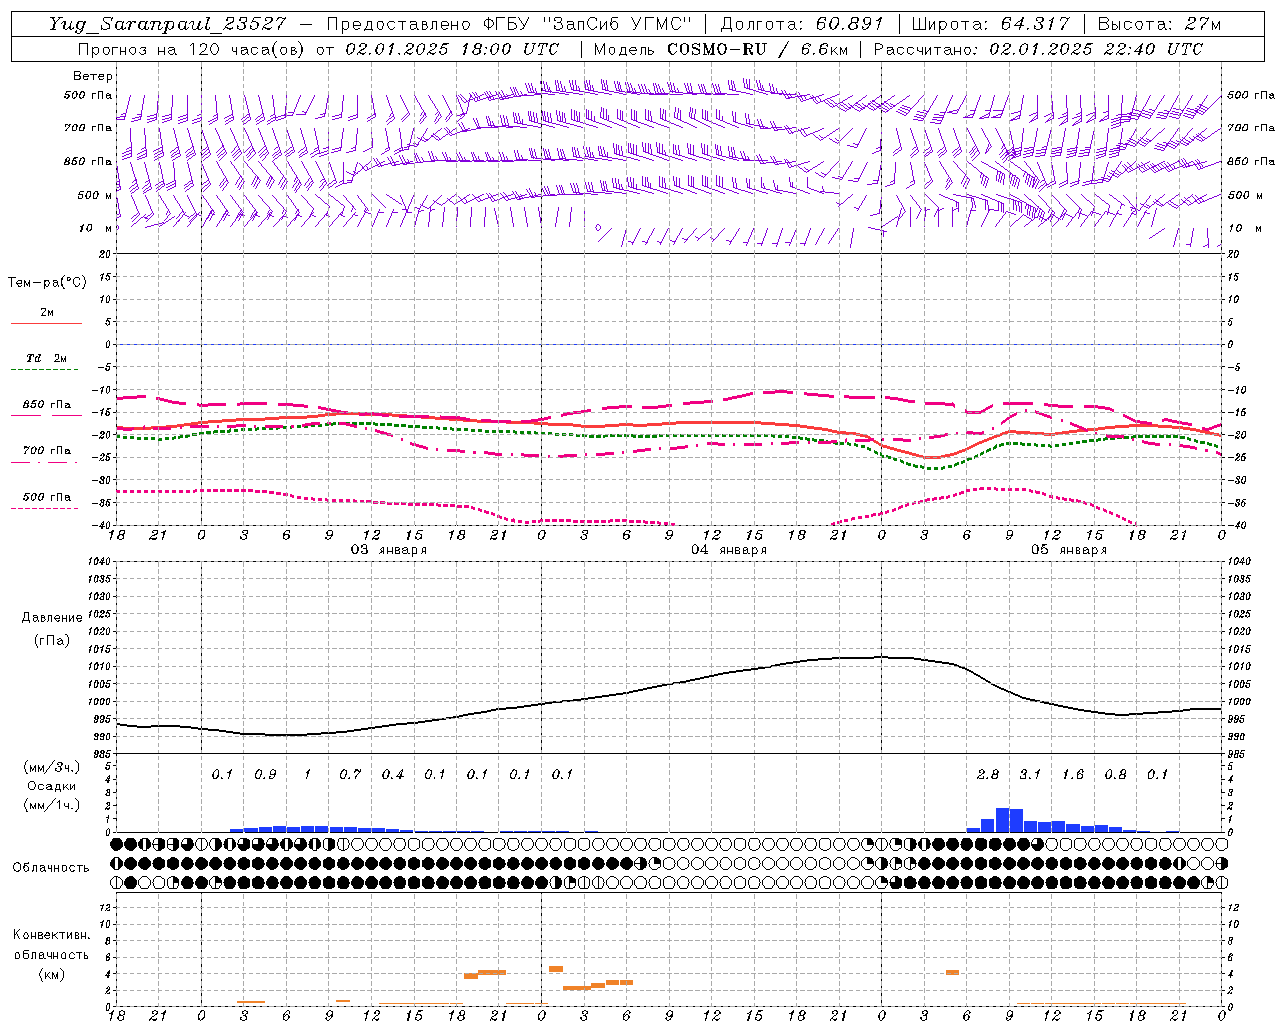Click the tallest blue precipitation bar

(1002, 820)
